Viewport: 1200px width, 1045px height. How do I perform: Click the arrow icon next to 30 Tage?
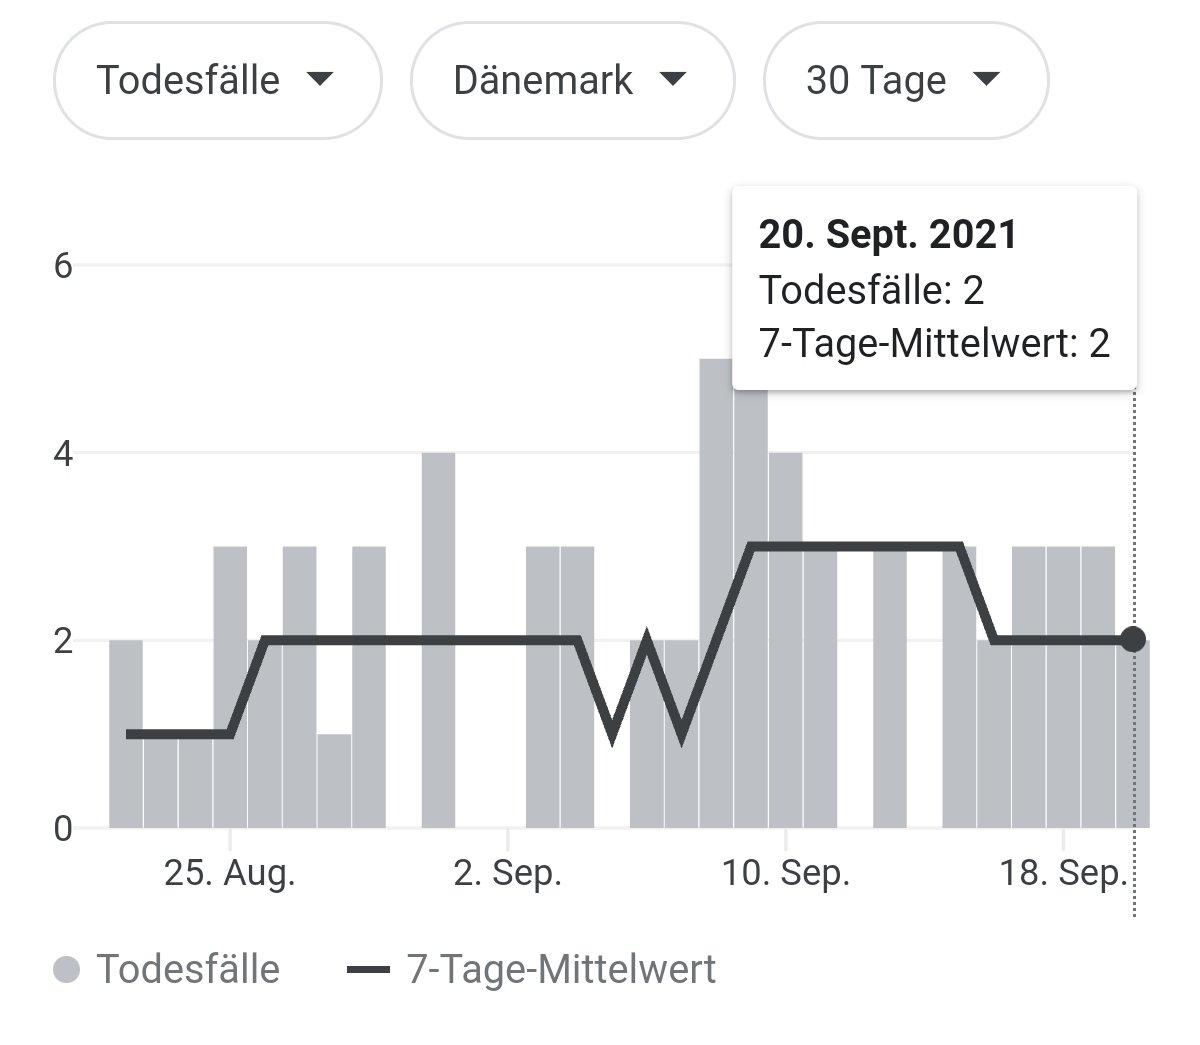pyautogui.click(x=986, y=79)
